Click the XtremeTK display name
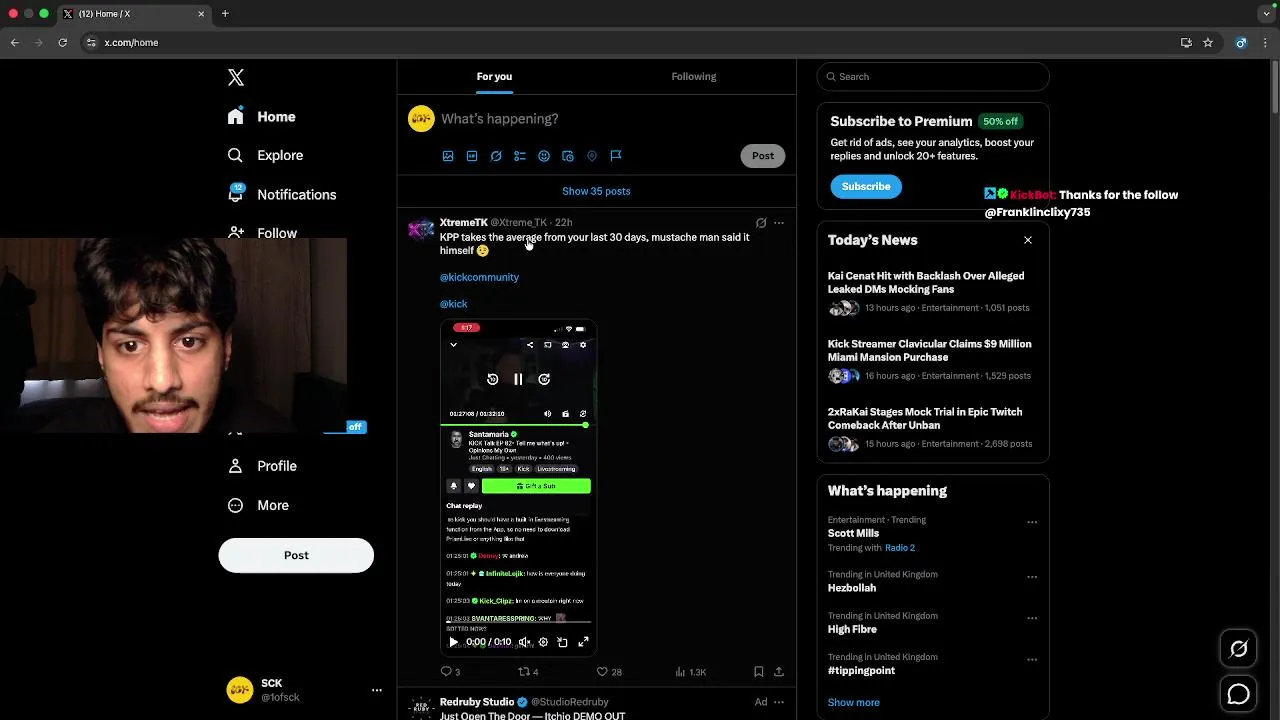Image resolution: width=1280 pixels, height=720 pixels. click(463, 223)
